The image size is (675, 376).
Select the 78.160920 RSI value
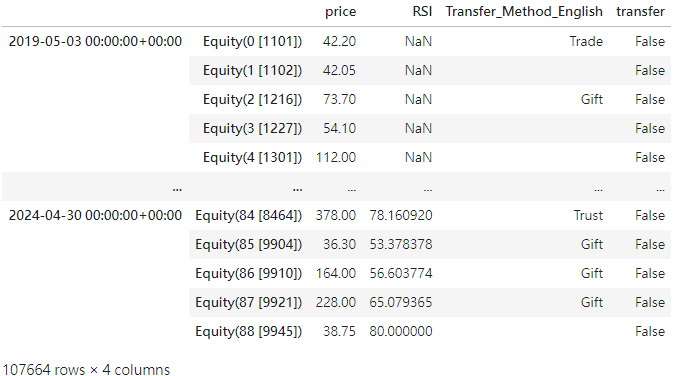(400, 215)
